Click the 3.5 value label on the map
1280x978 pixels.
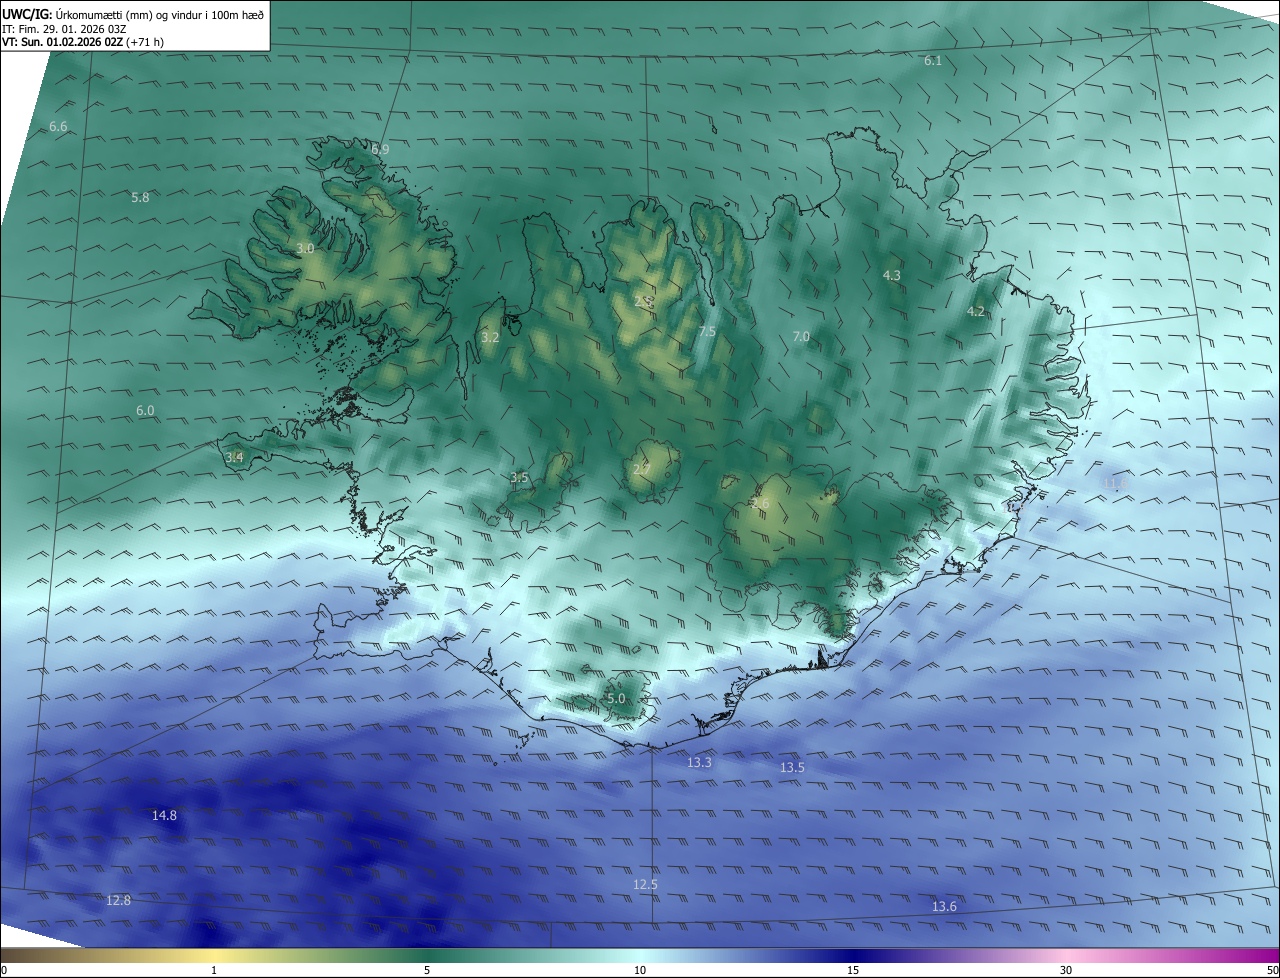click(x=519, y=478)
